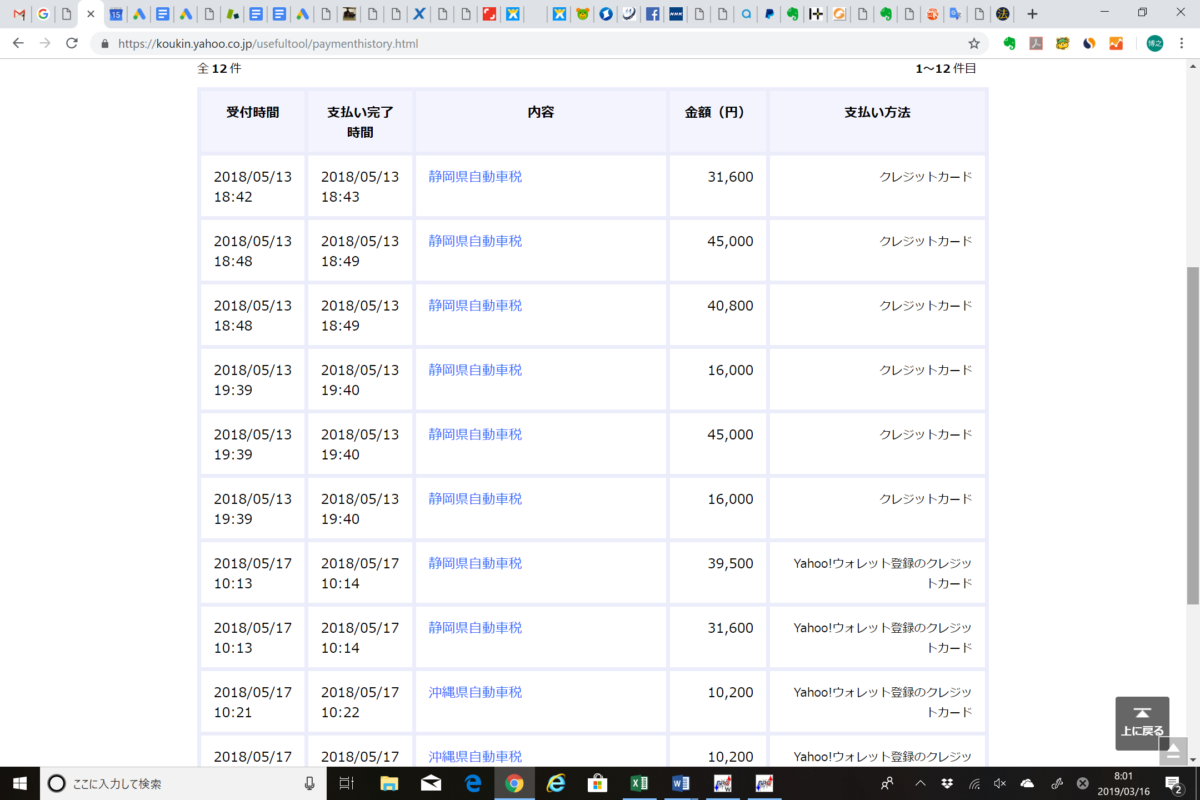This screenshot has width=1200, height=800.
Task: Open 静岡県自動車税 link for 39,500 row
Action: [475, 563]
